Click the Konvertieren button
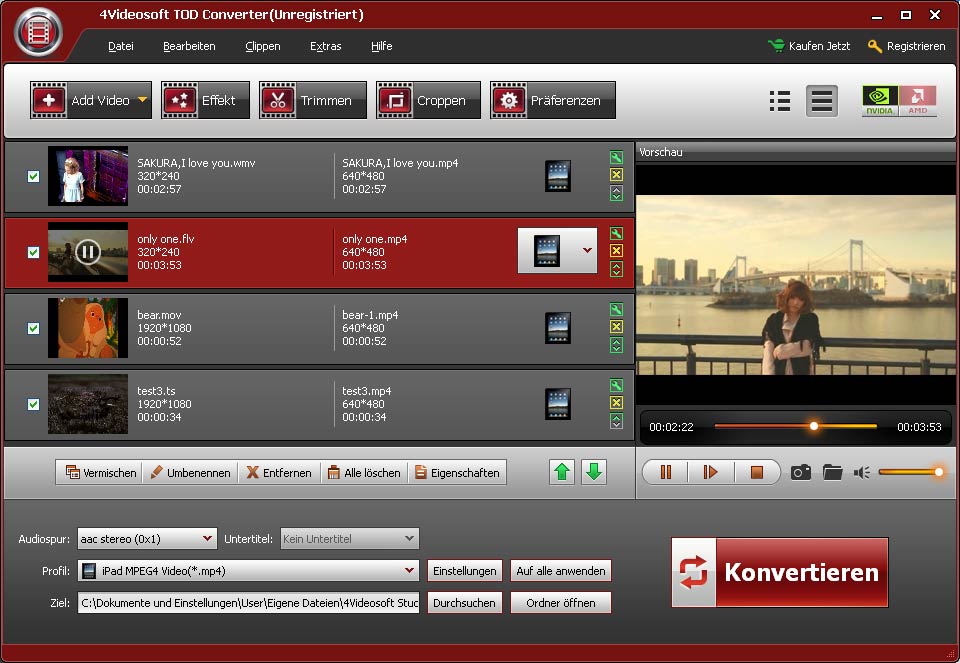Viewport: 960px width, 663px height. click(x=780, y=572)
